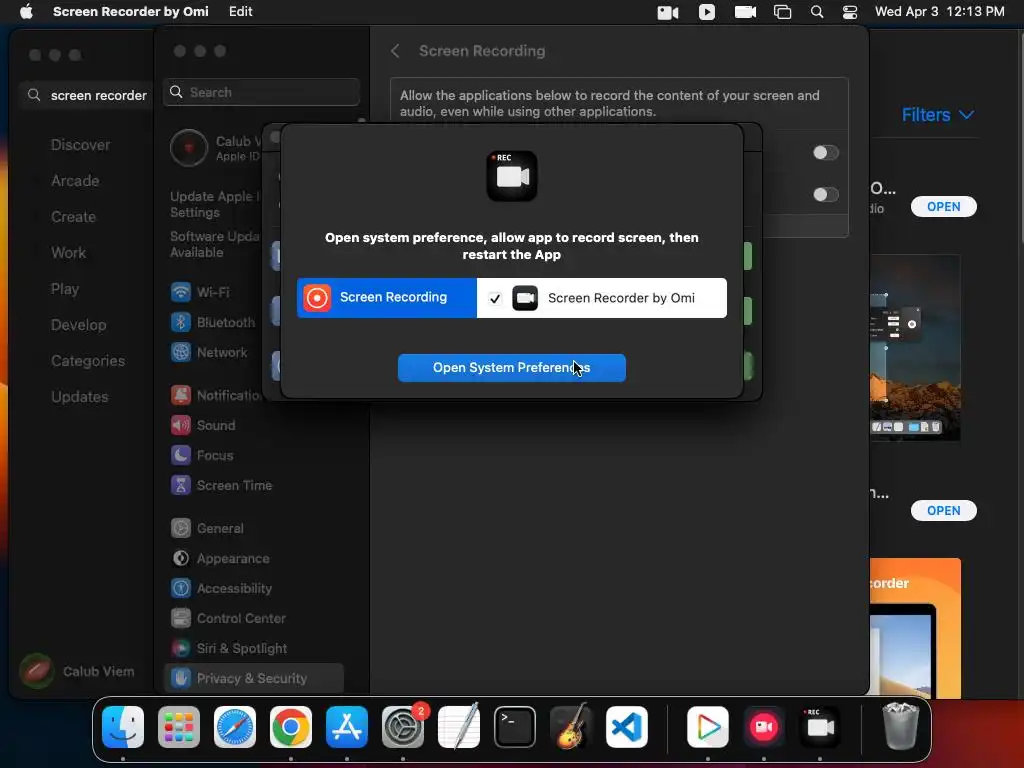
Task: Enable the first screen recording toggle
Action: coord(825,153)
